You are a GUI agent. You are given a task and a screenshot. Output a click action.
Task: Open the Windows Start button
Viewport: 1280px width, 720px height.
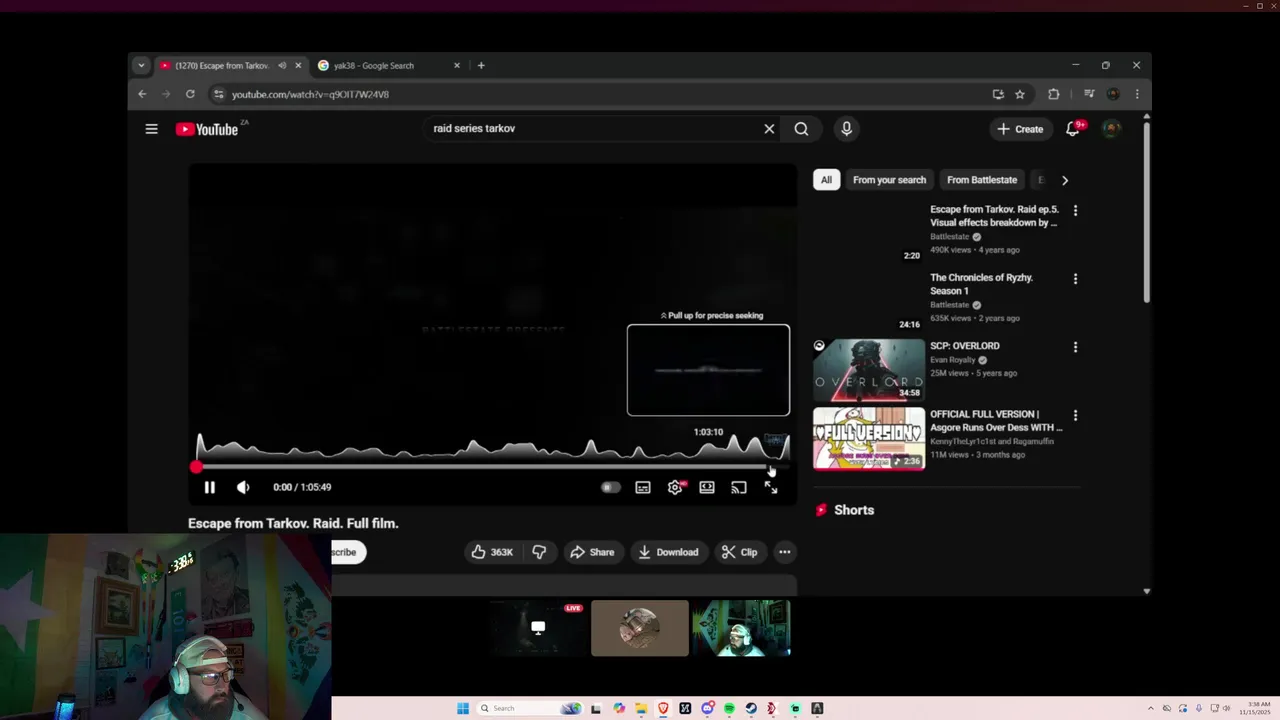[463, 708]
